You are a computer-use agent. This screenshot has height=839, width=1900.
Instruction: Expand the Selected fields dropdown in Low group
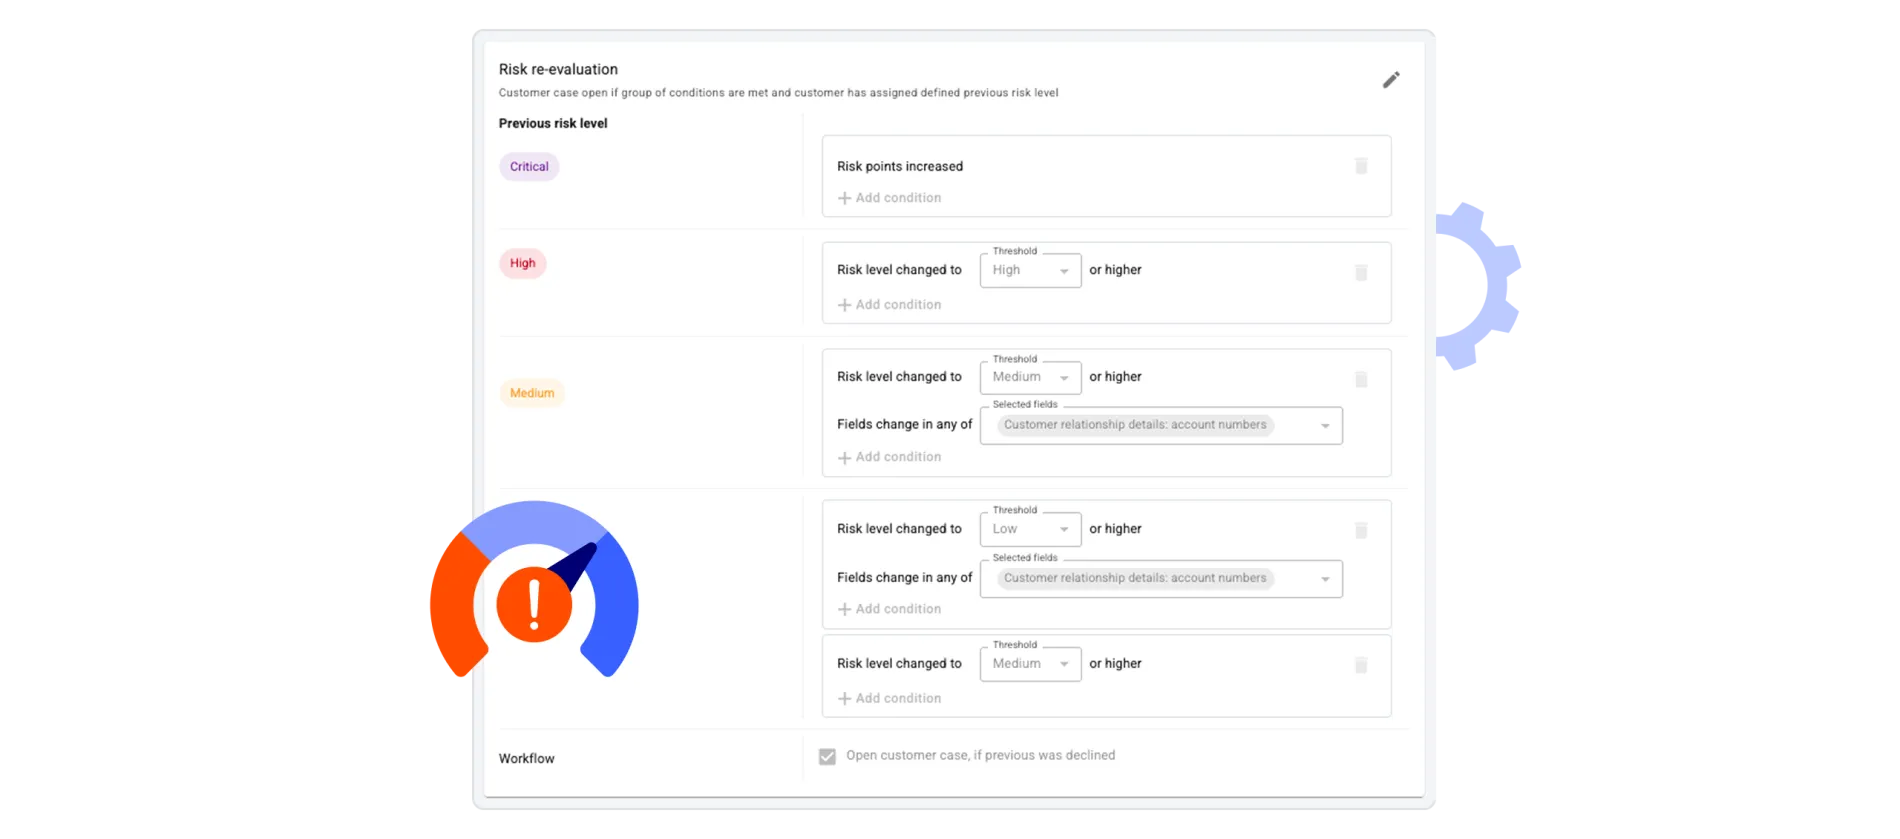point(1325,578)
